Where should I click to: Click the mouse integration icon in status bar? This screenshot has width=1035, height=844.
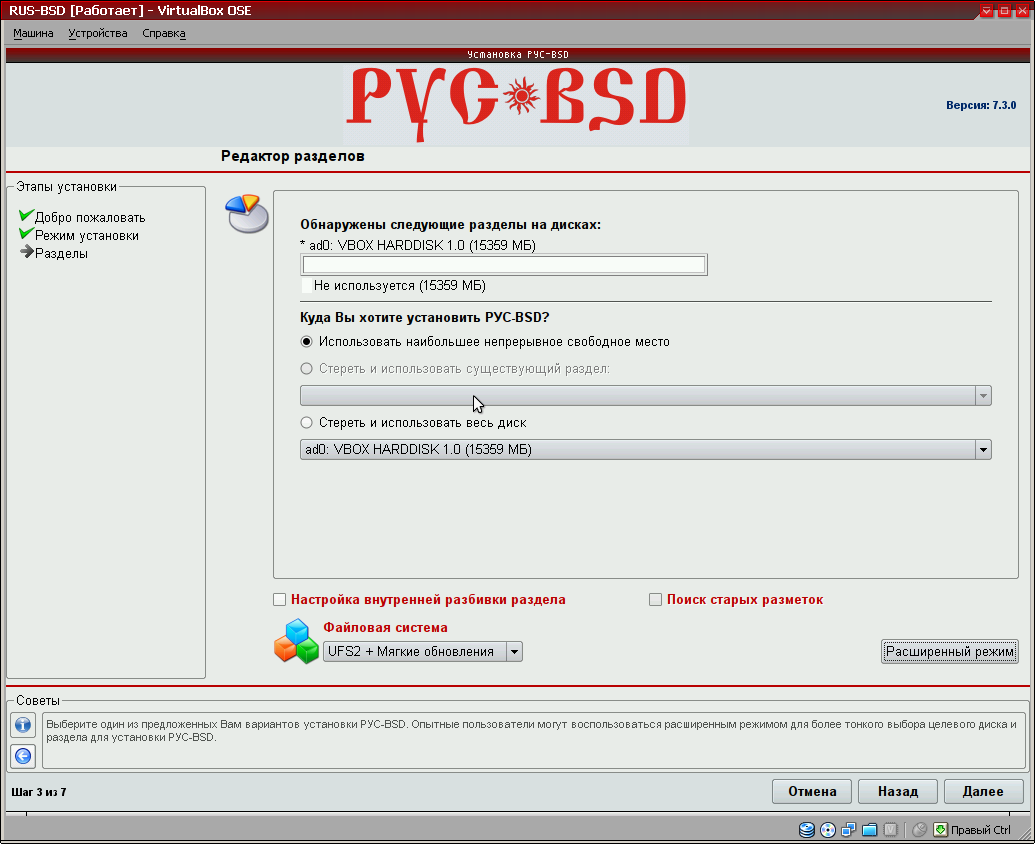919,829
